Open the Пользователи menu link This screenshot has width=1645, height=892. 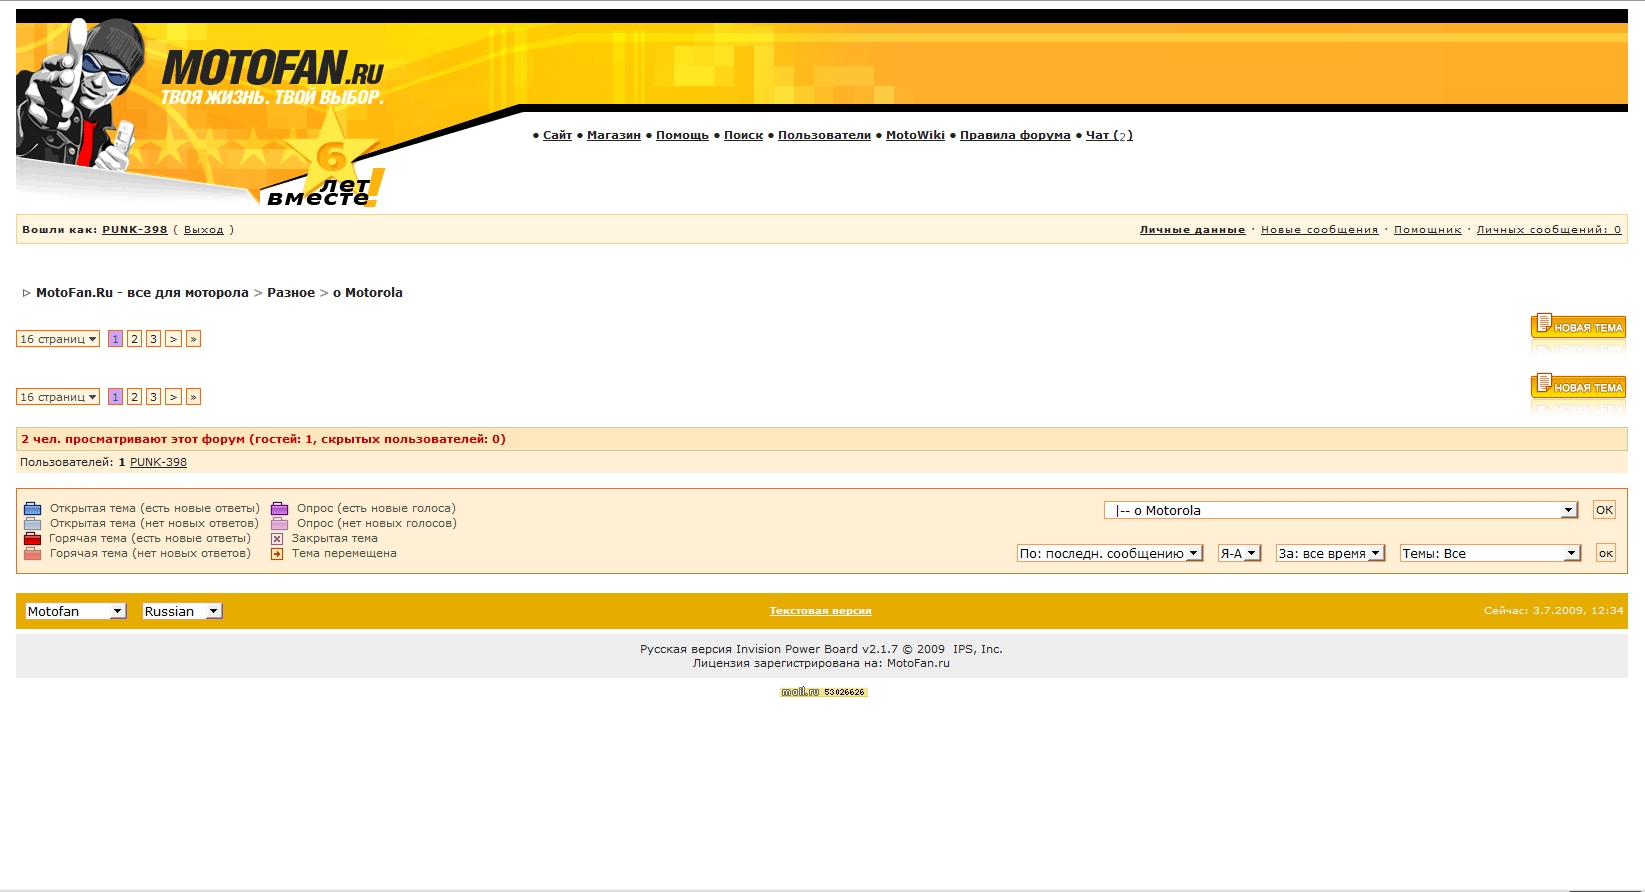coord(824,135)
